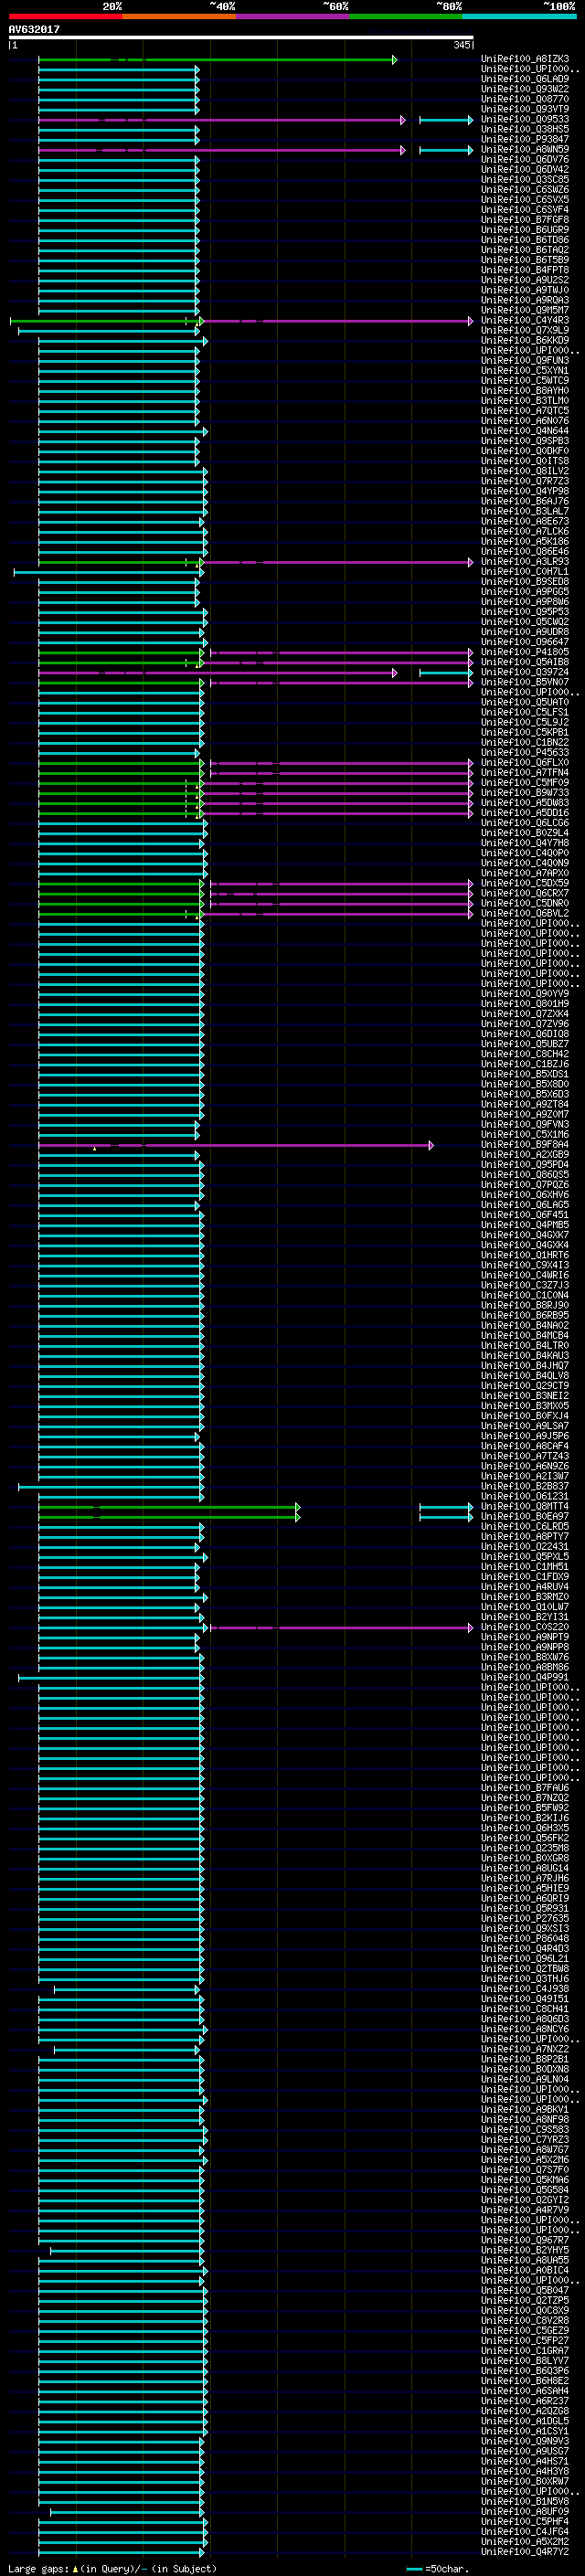Click the green ~80% identity legend segment
The image size is (585, 2576).
click(406, 16)
